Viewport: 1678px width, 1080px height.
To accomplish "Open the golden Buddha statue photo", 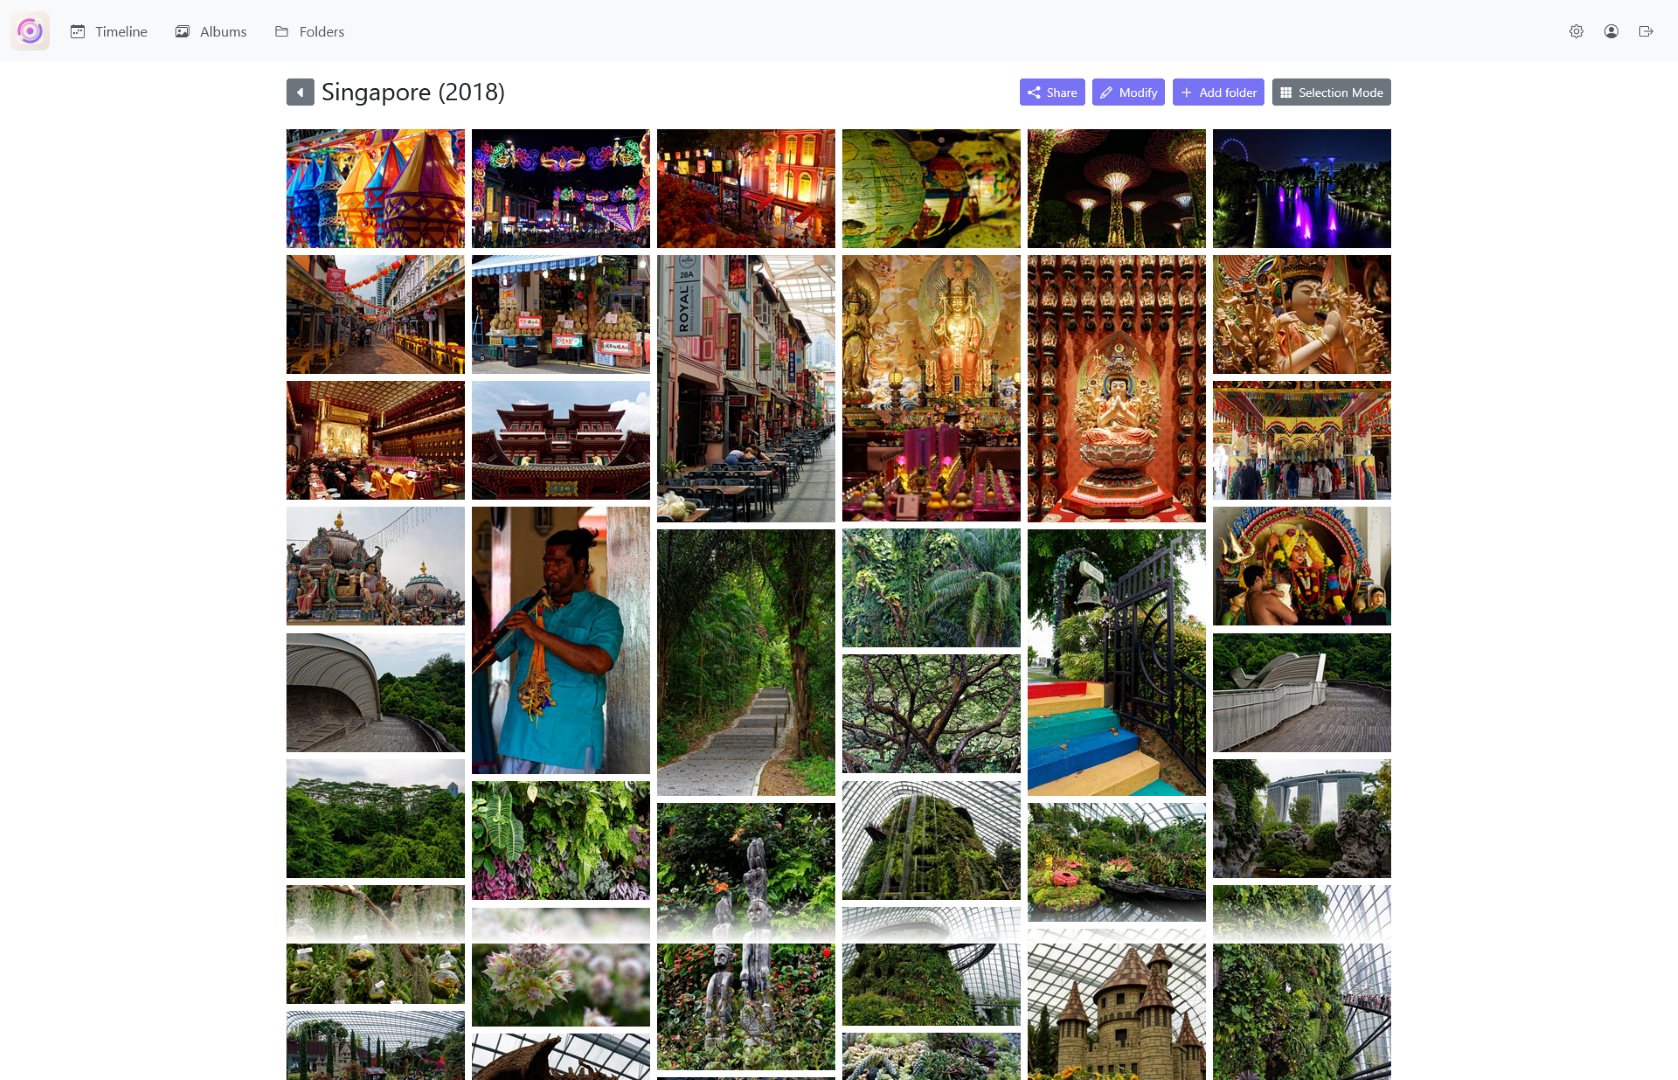I will click(x=931, y=388).
